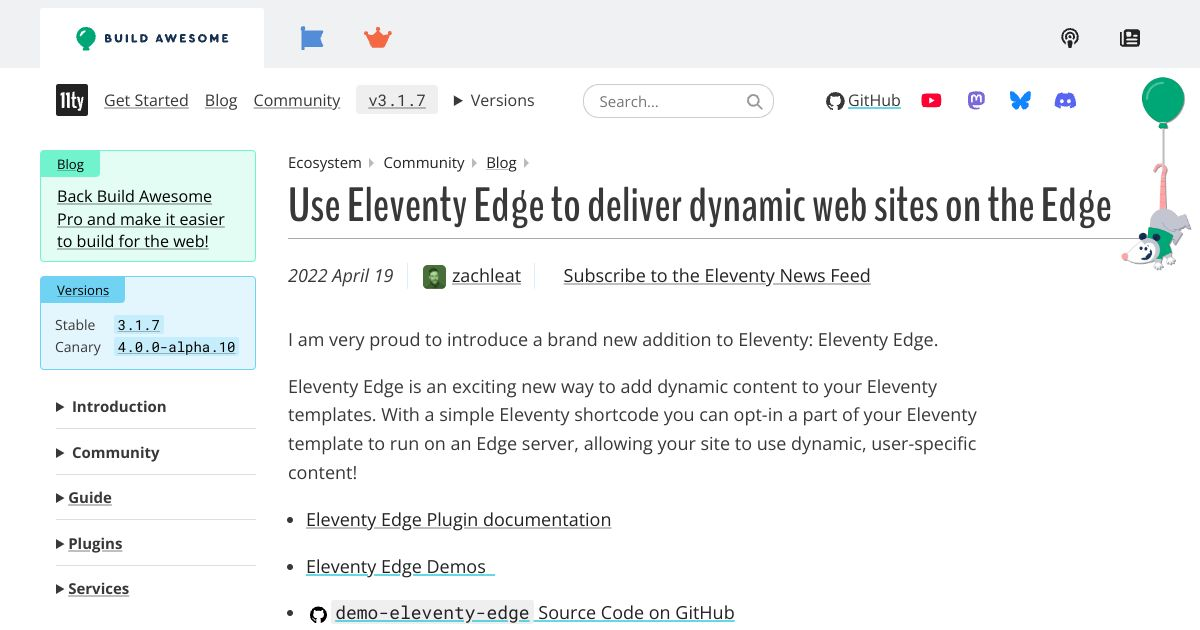The height and width of the screenshot is (630, 1200).
Task: Open Eleventy Edge Plugin documentation
Action: tap(458, 520)
